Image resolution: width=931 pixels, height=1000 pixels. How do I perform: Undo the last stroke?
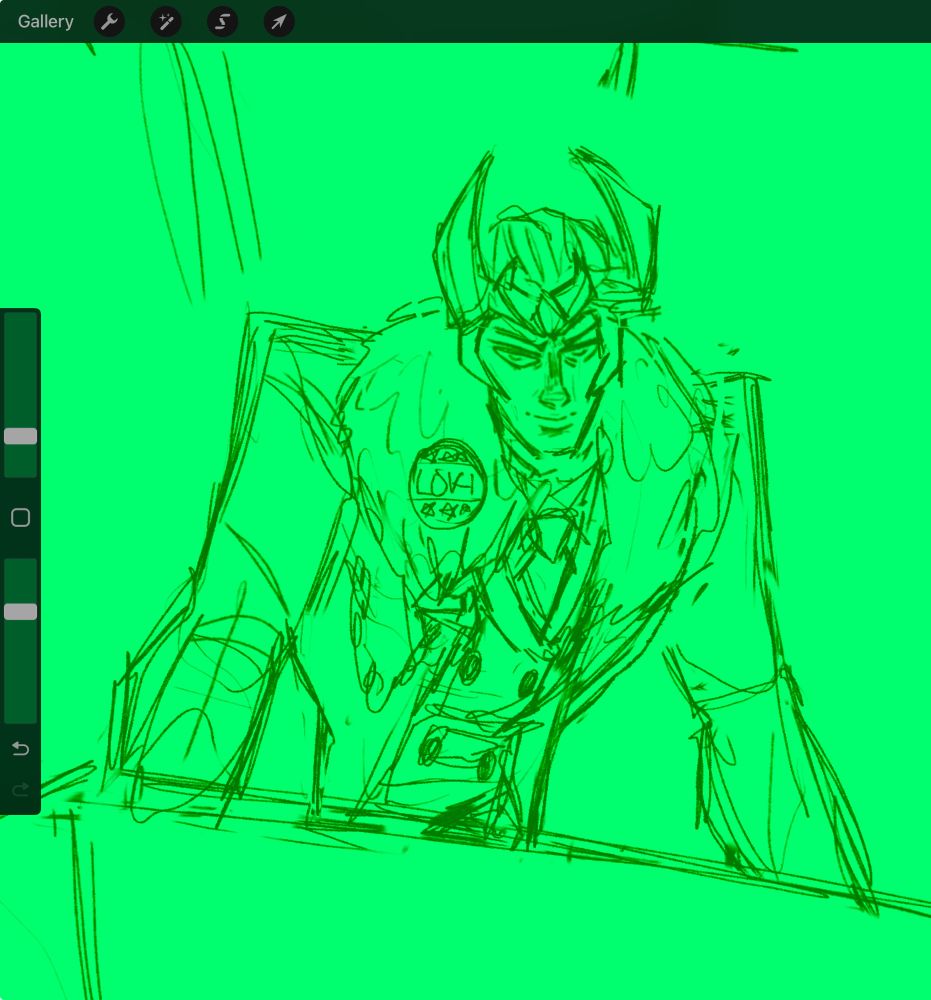click(x=20, y=748)
